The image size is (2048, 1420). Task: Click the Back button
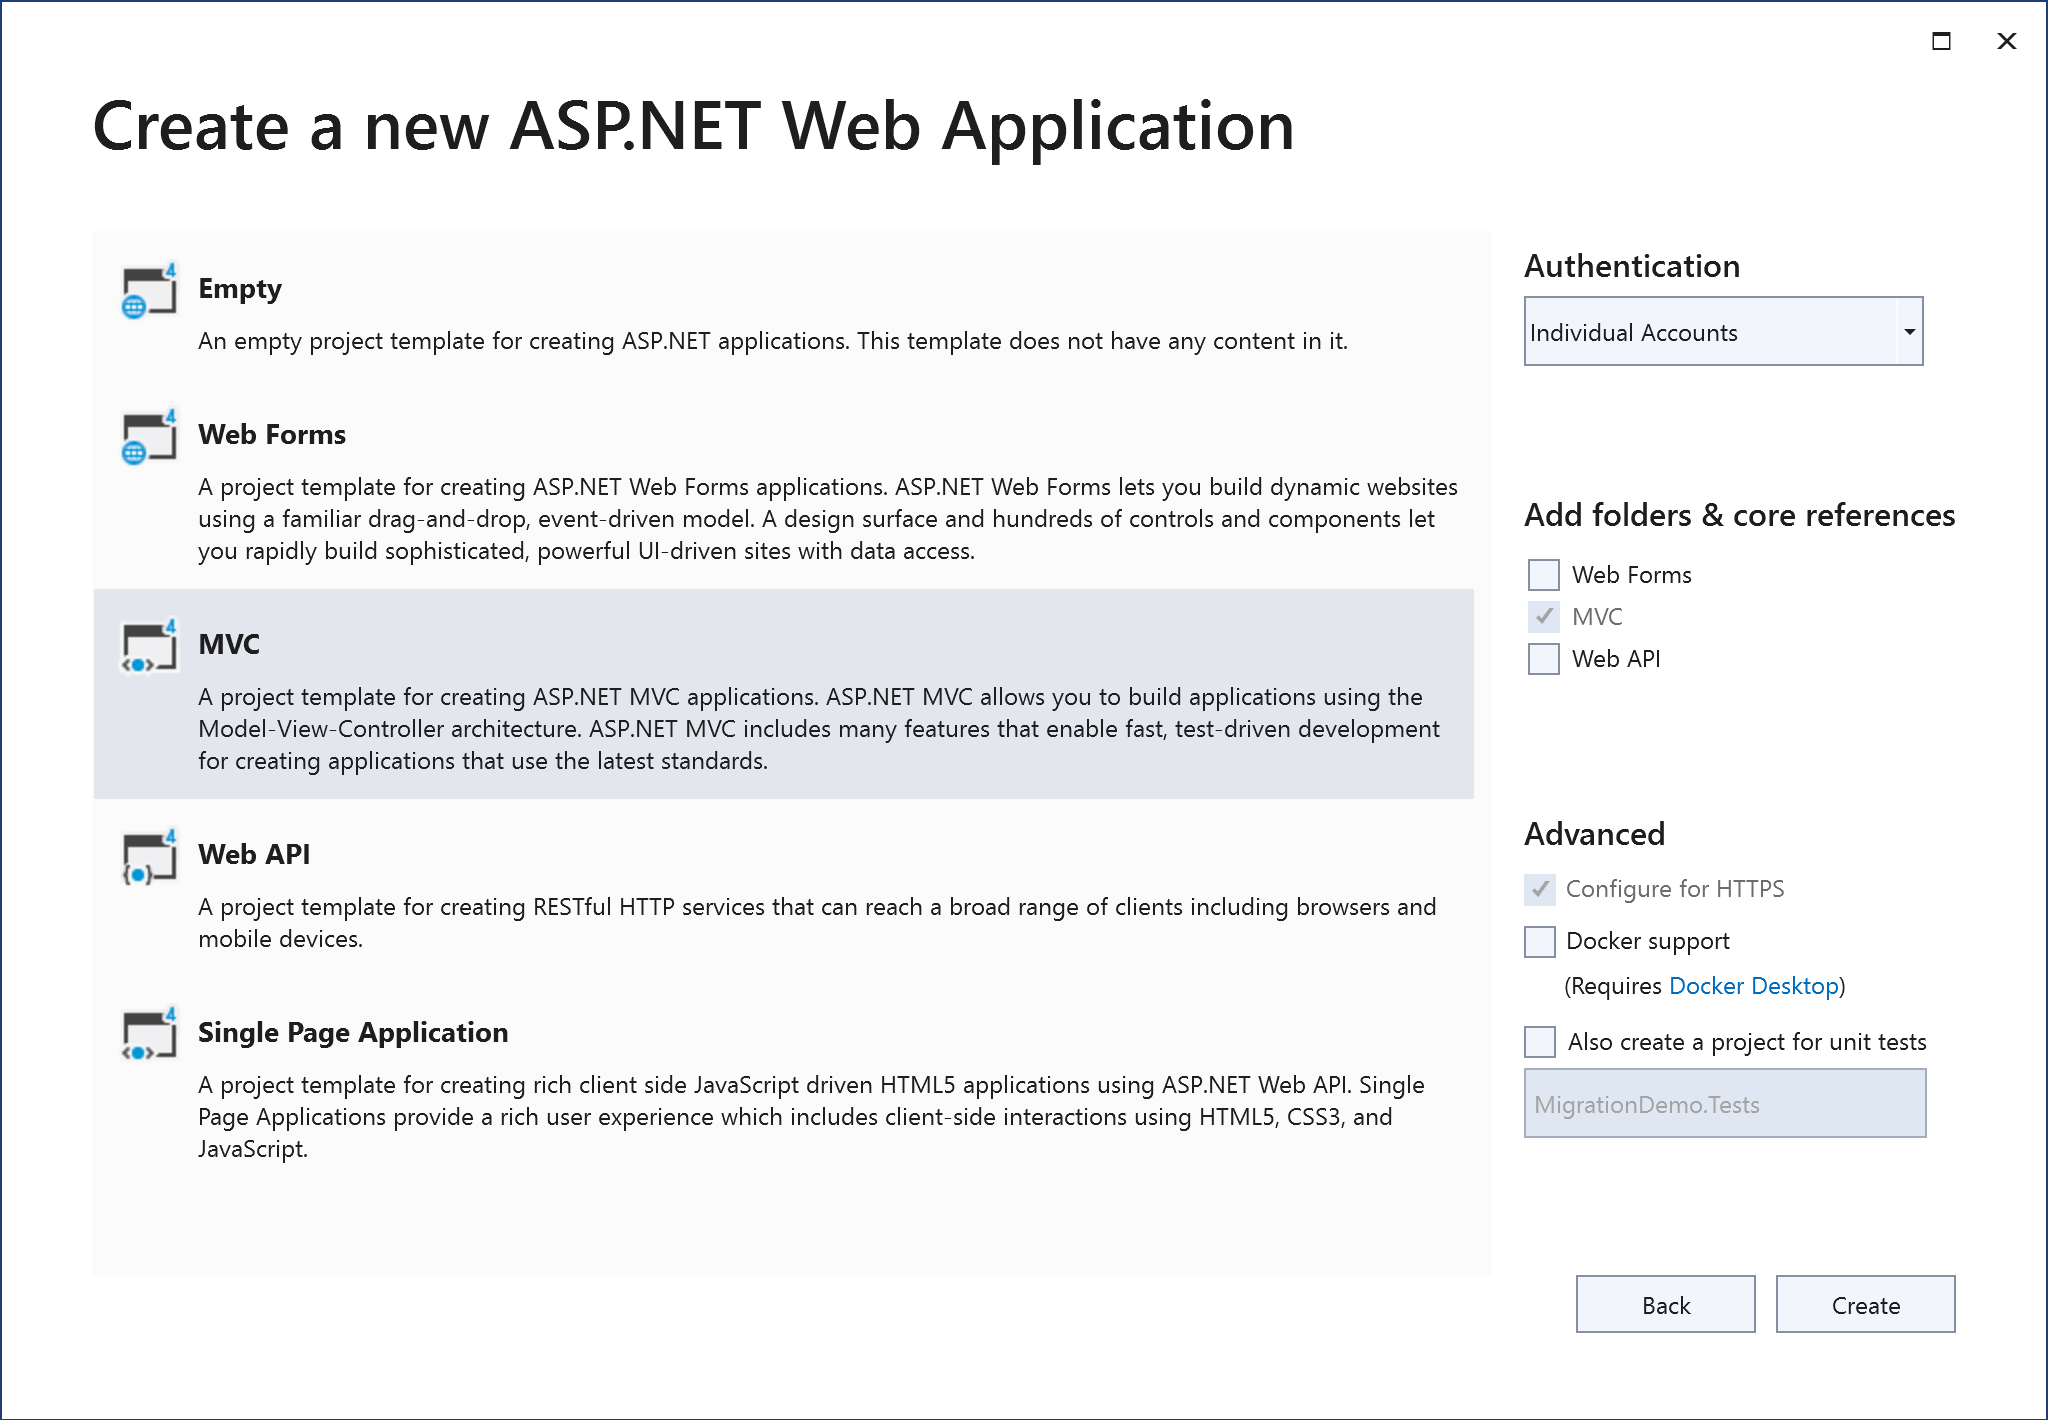tap(1666, 1304)
